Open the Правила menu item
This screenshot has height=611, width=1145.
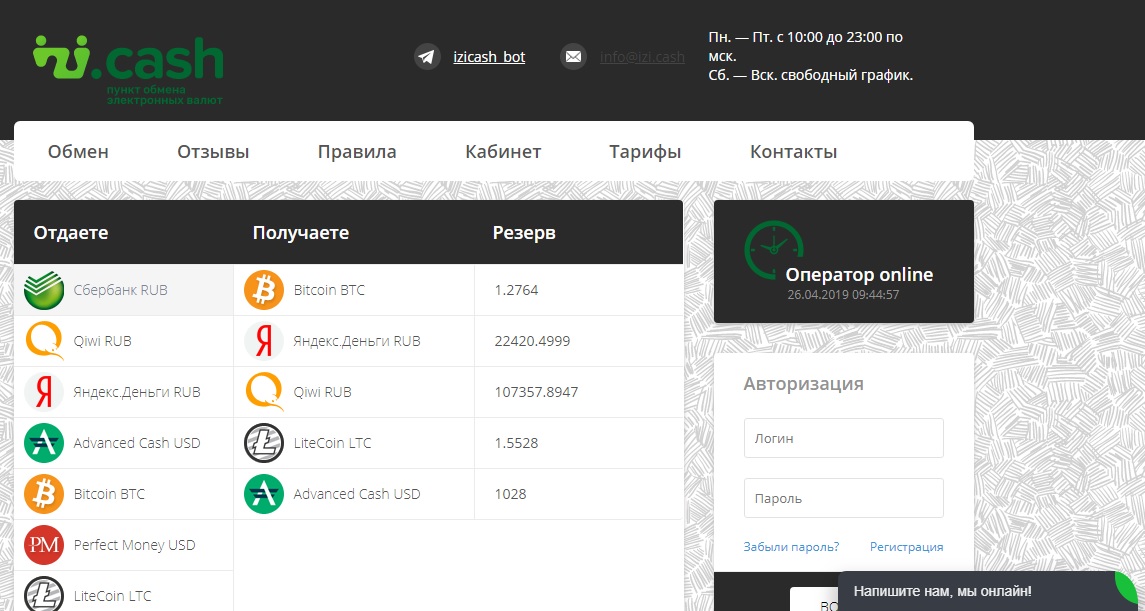click(x=357, y=152)
